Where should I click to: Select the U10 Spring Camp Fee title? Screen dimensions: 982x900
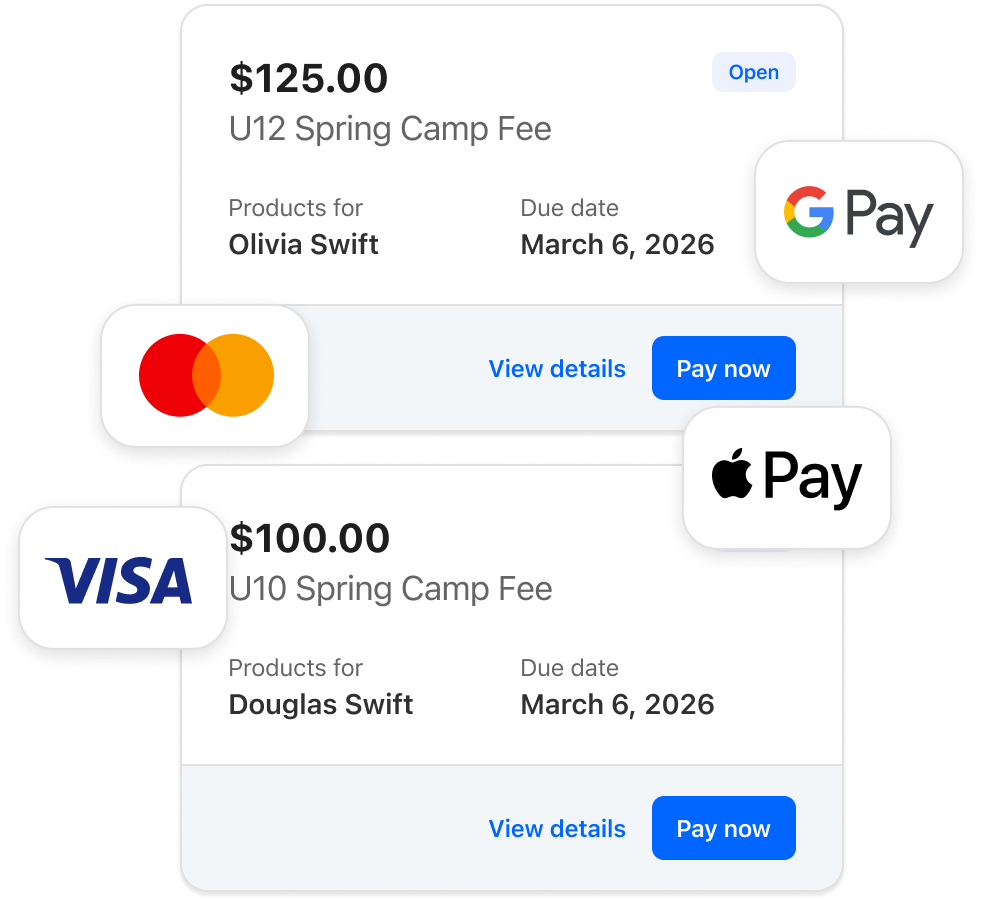pos(391,589)
